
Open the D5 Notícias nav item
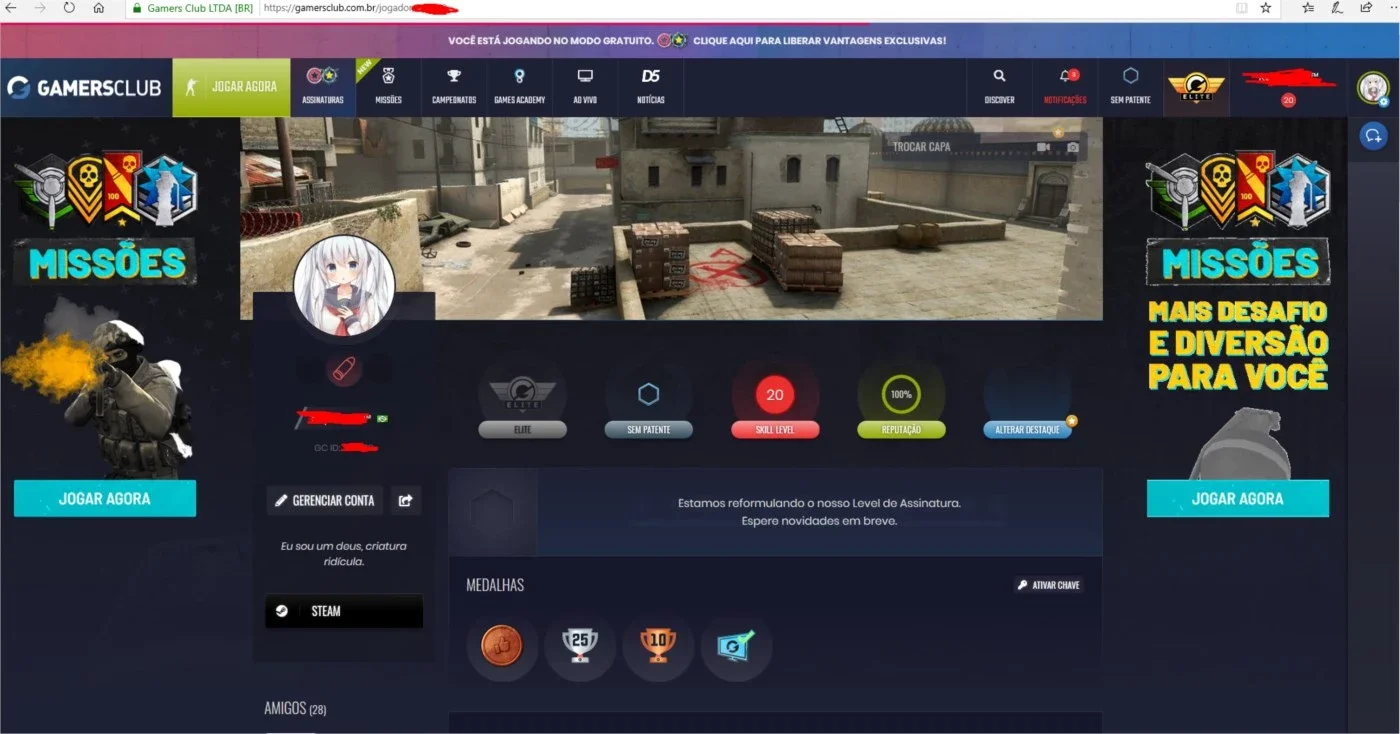click(x=651, y=87)
